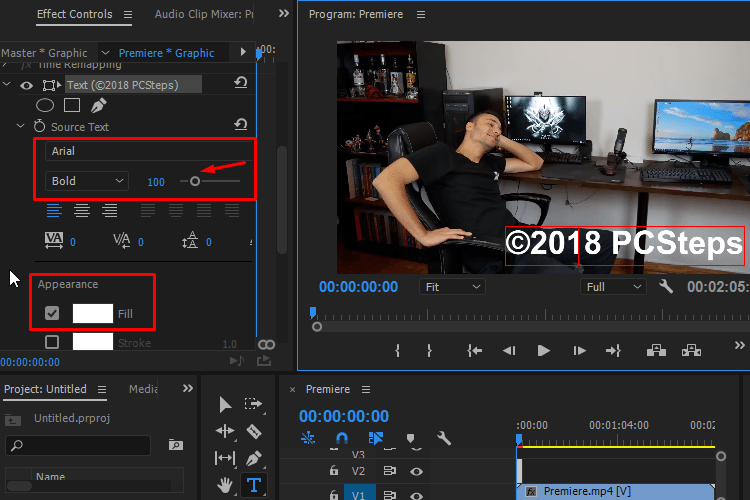This screenshot has height=500, width=750.
Task: Toggle timeline Snap magnet
Action: click(x=342, y=438)
